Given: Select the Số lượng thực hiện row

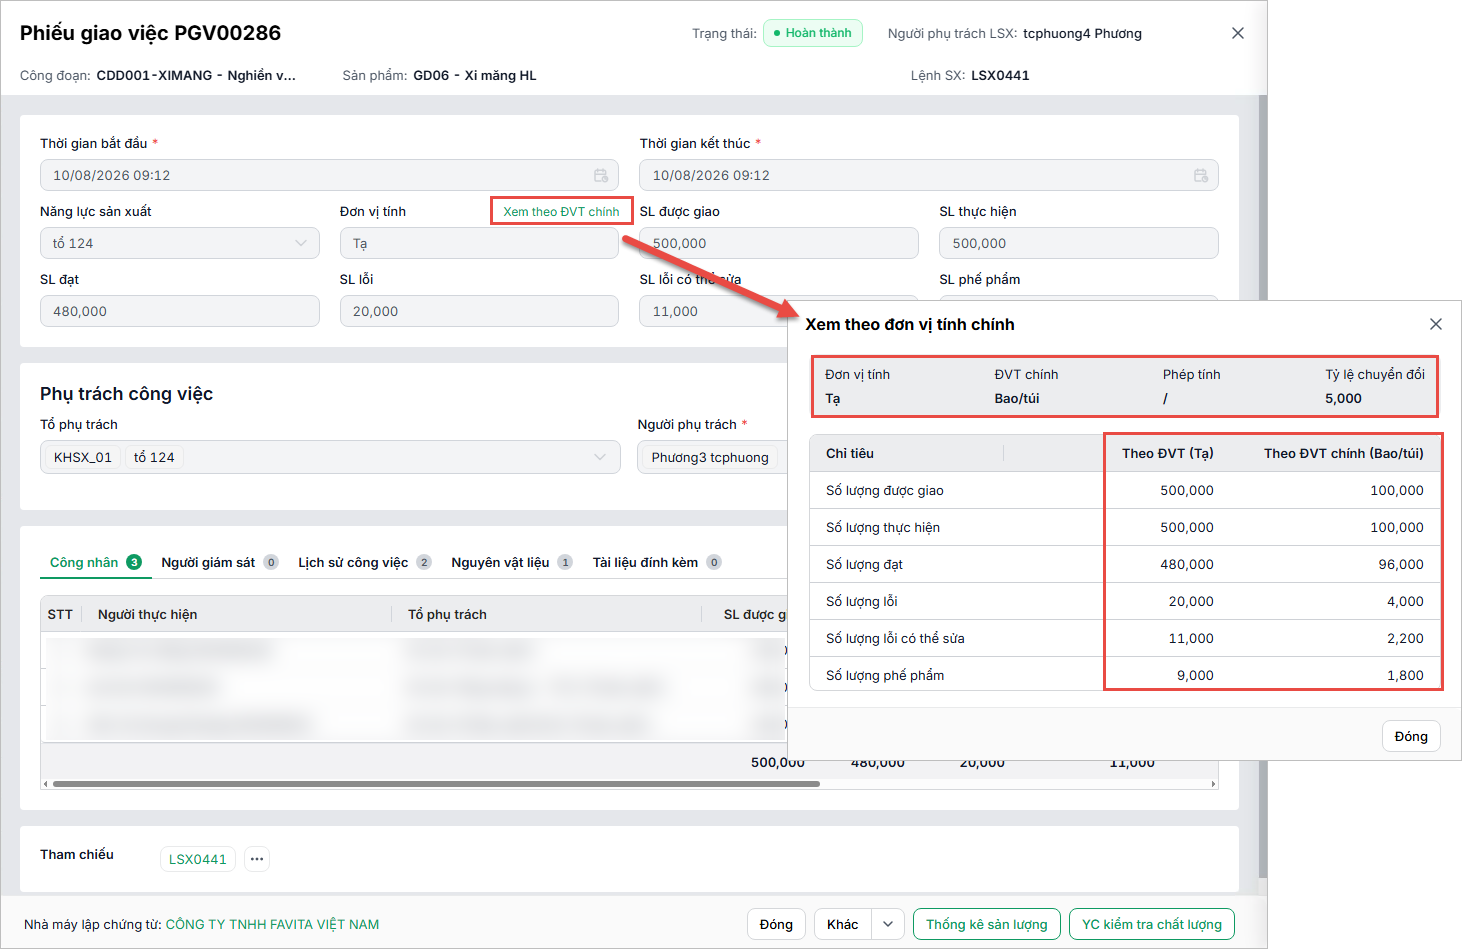Looking at the screenshot, I should tap(1125, 527).
